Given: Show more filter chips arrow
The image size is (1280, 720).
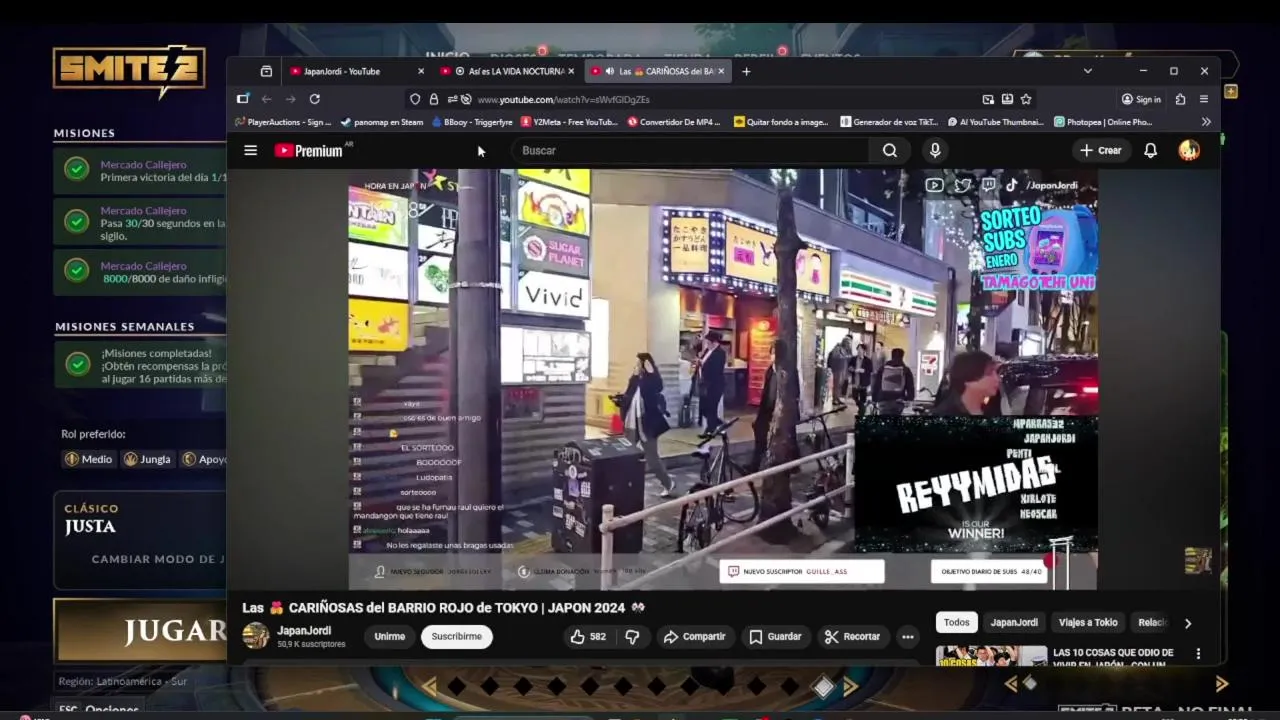Looking at the screenshot, I should click(x=1188, y=623).
